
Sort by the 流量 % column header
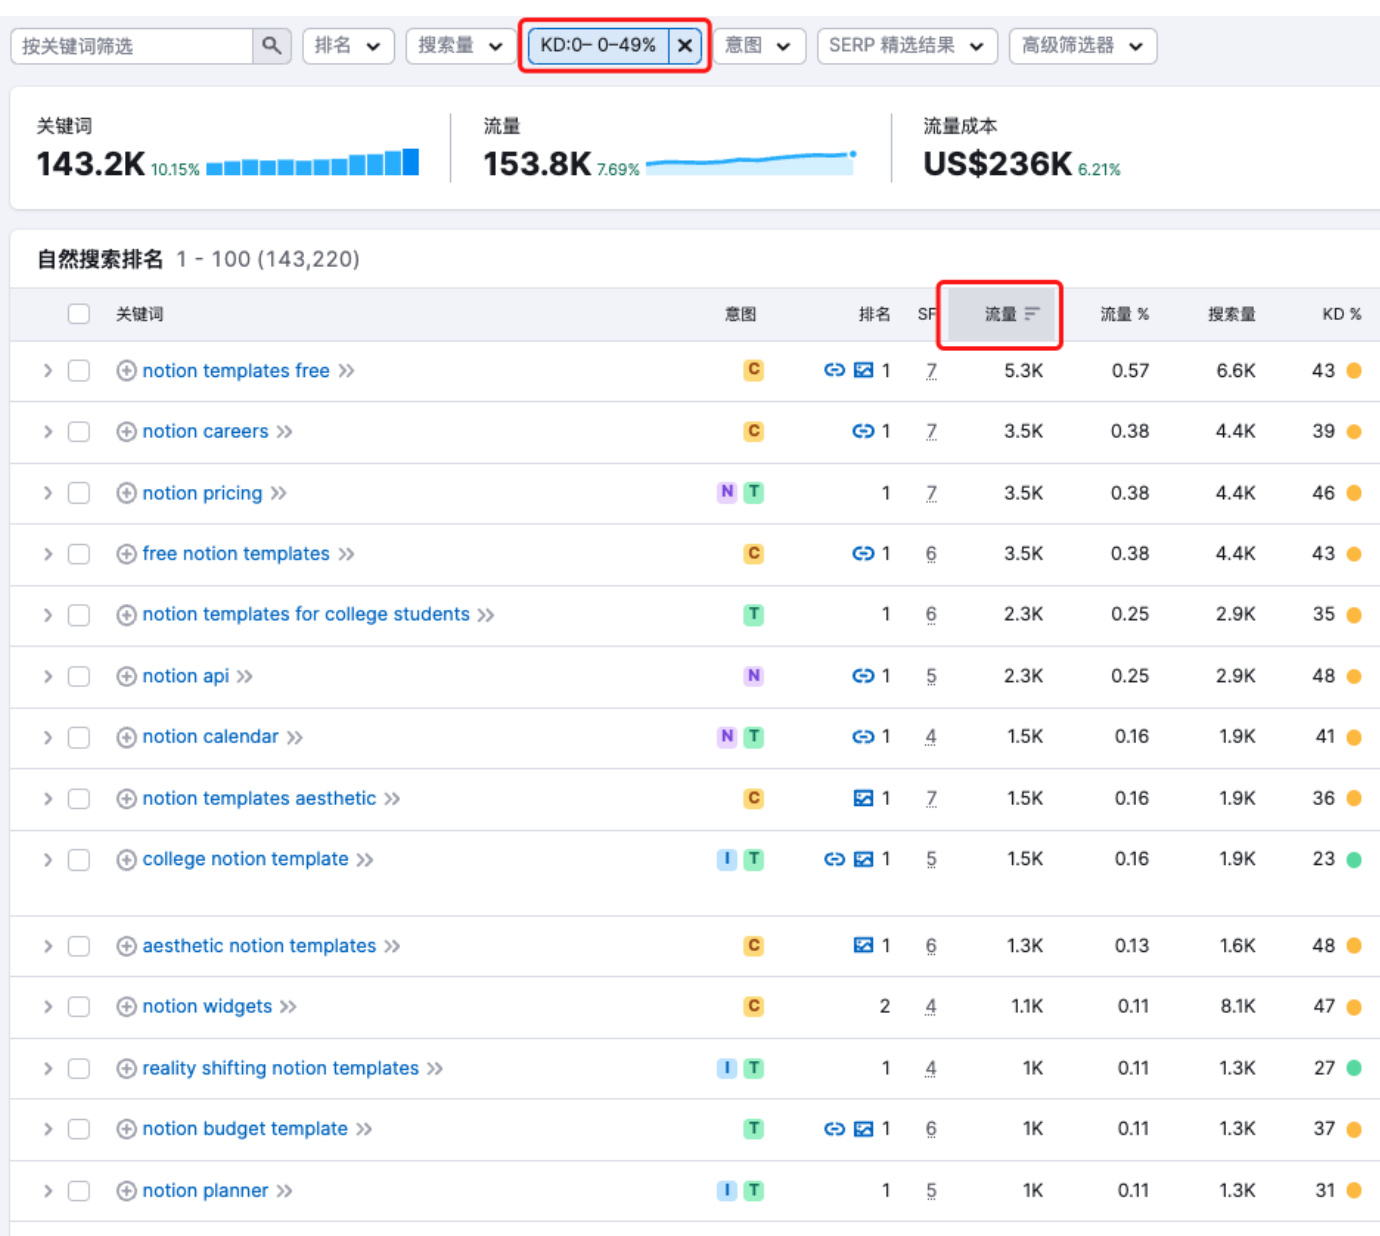(1124, 314)
